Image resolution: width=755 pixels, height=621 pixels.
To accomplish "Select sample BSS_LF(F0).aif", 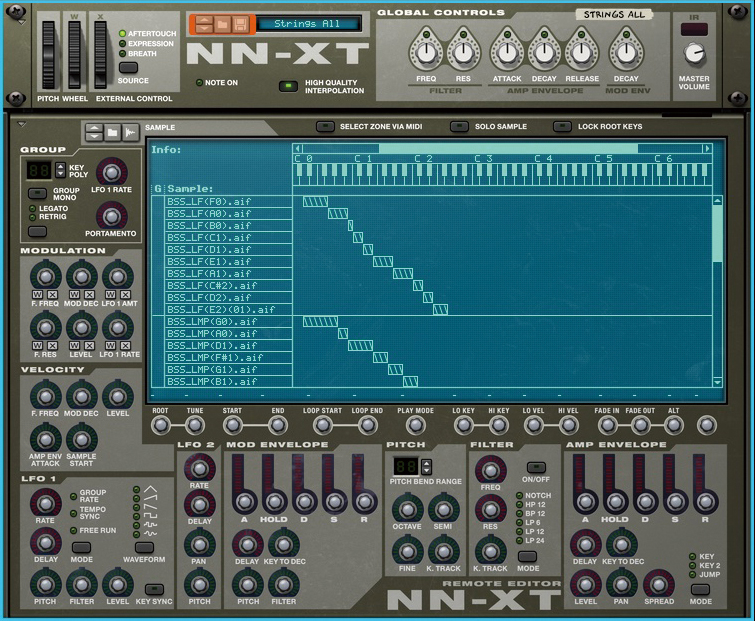I will pyautogui.click(x=229, y=201).
